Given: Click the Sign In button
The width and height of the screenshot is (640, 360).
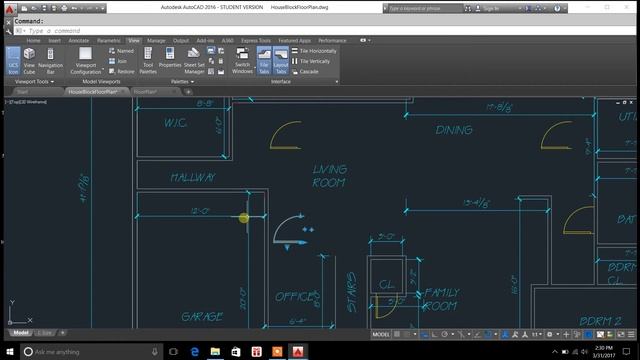Looking at the screenshot, I should 487,8.
